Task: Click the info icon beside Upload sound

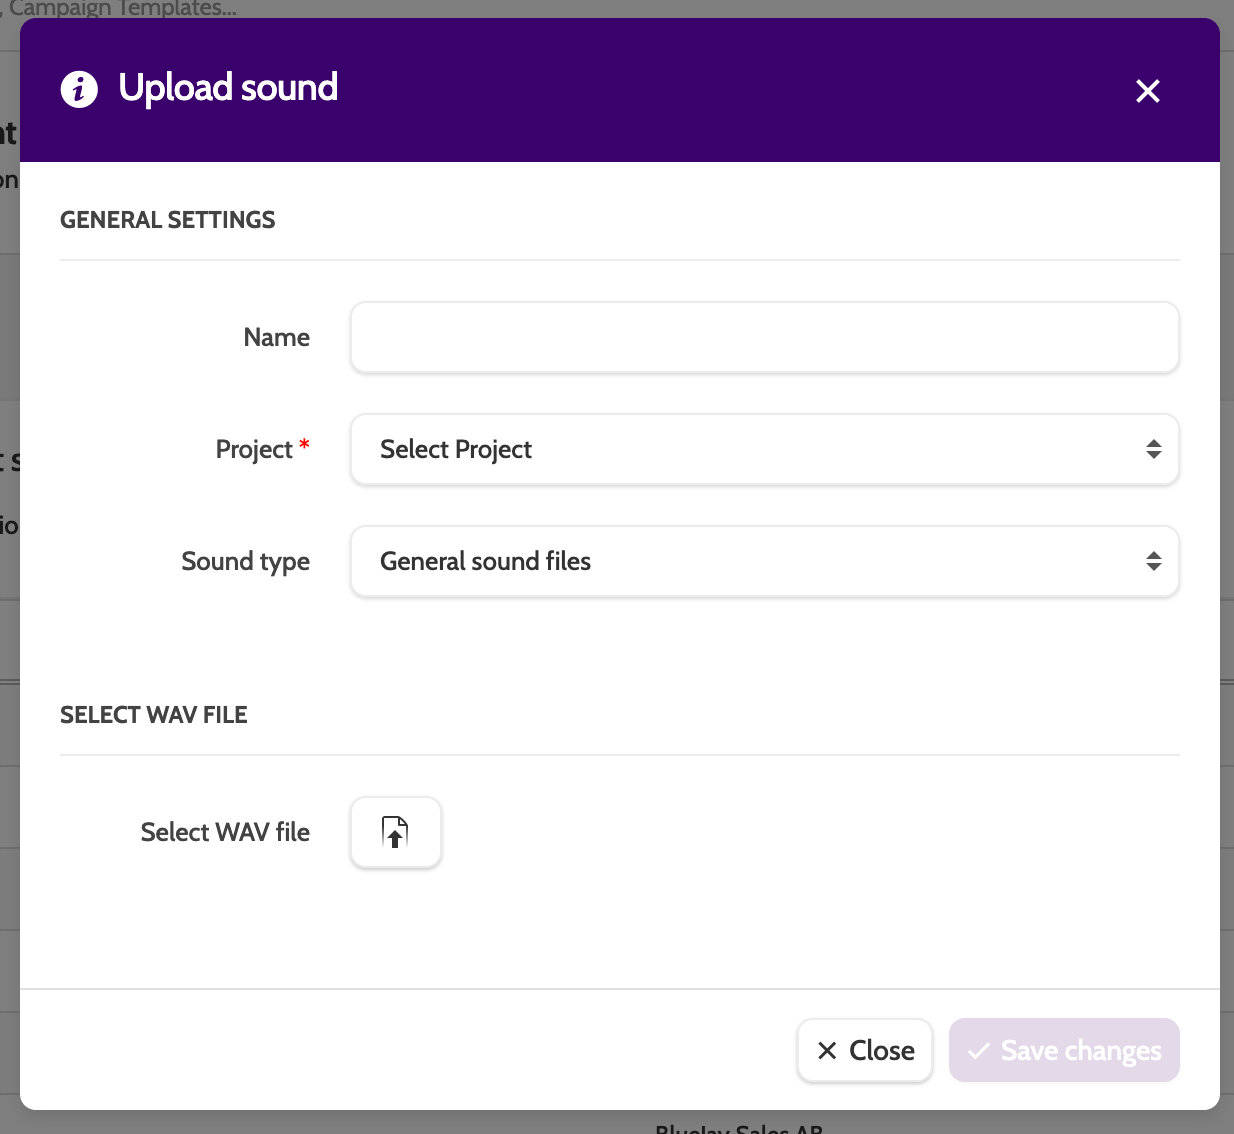Action: click(x=79, y=89)
